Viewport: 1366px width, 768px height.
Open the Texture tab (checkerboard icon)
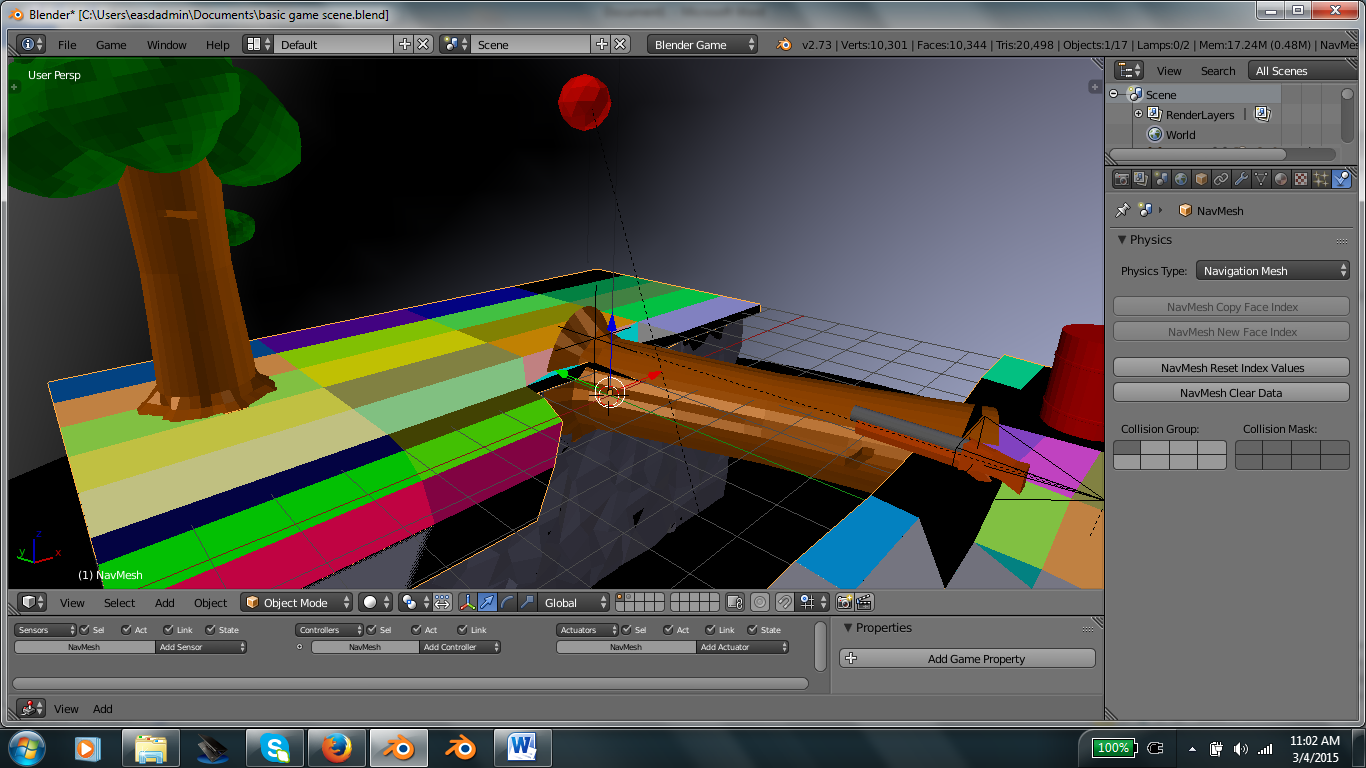[1301, 179]
